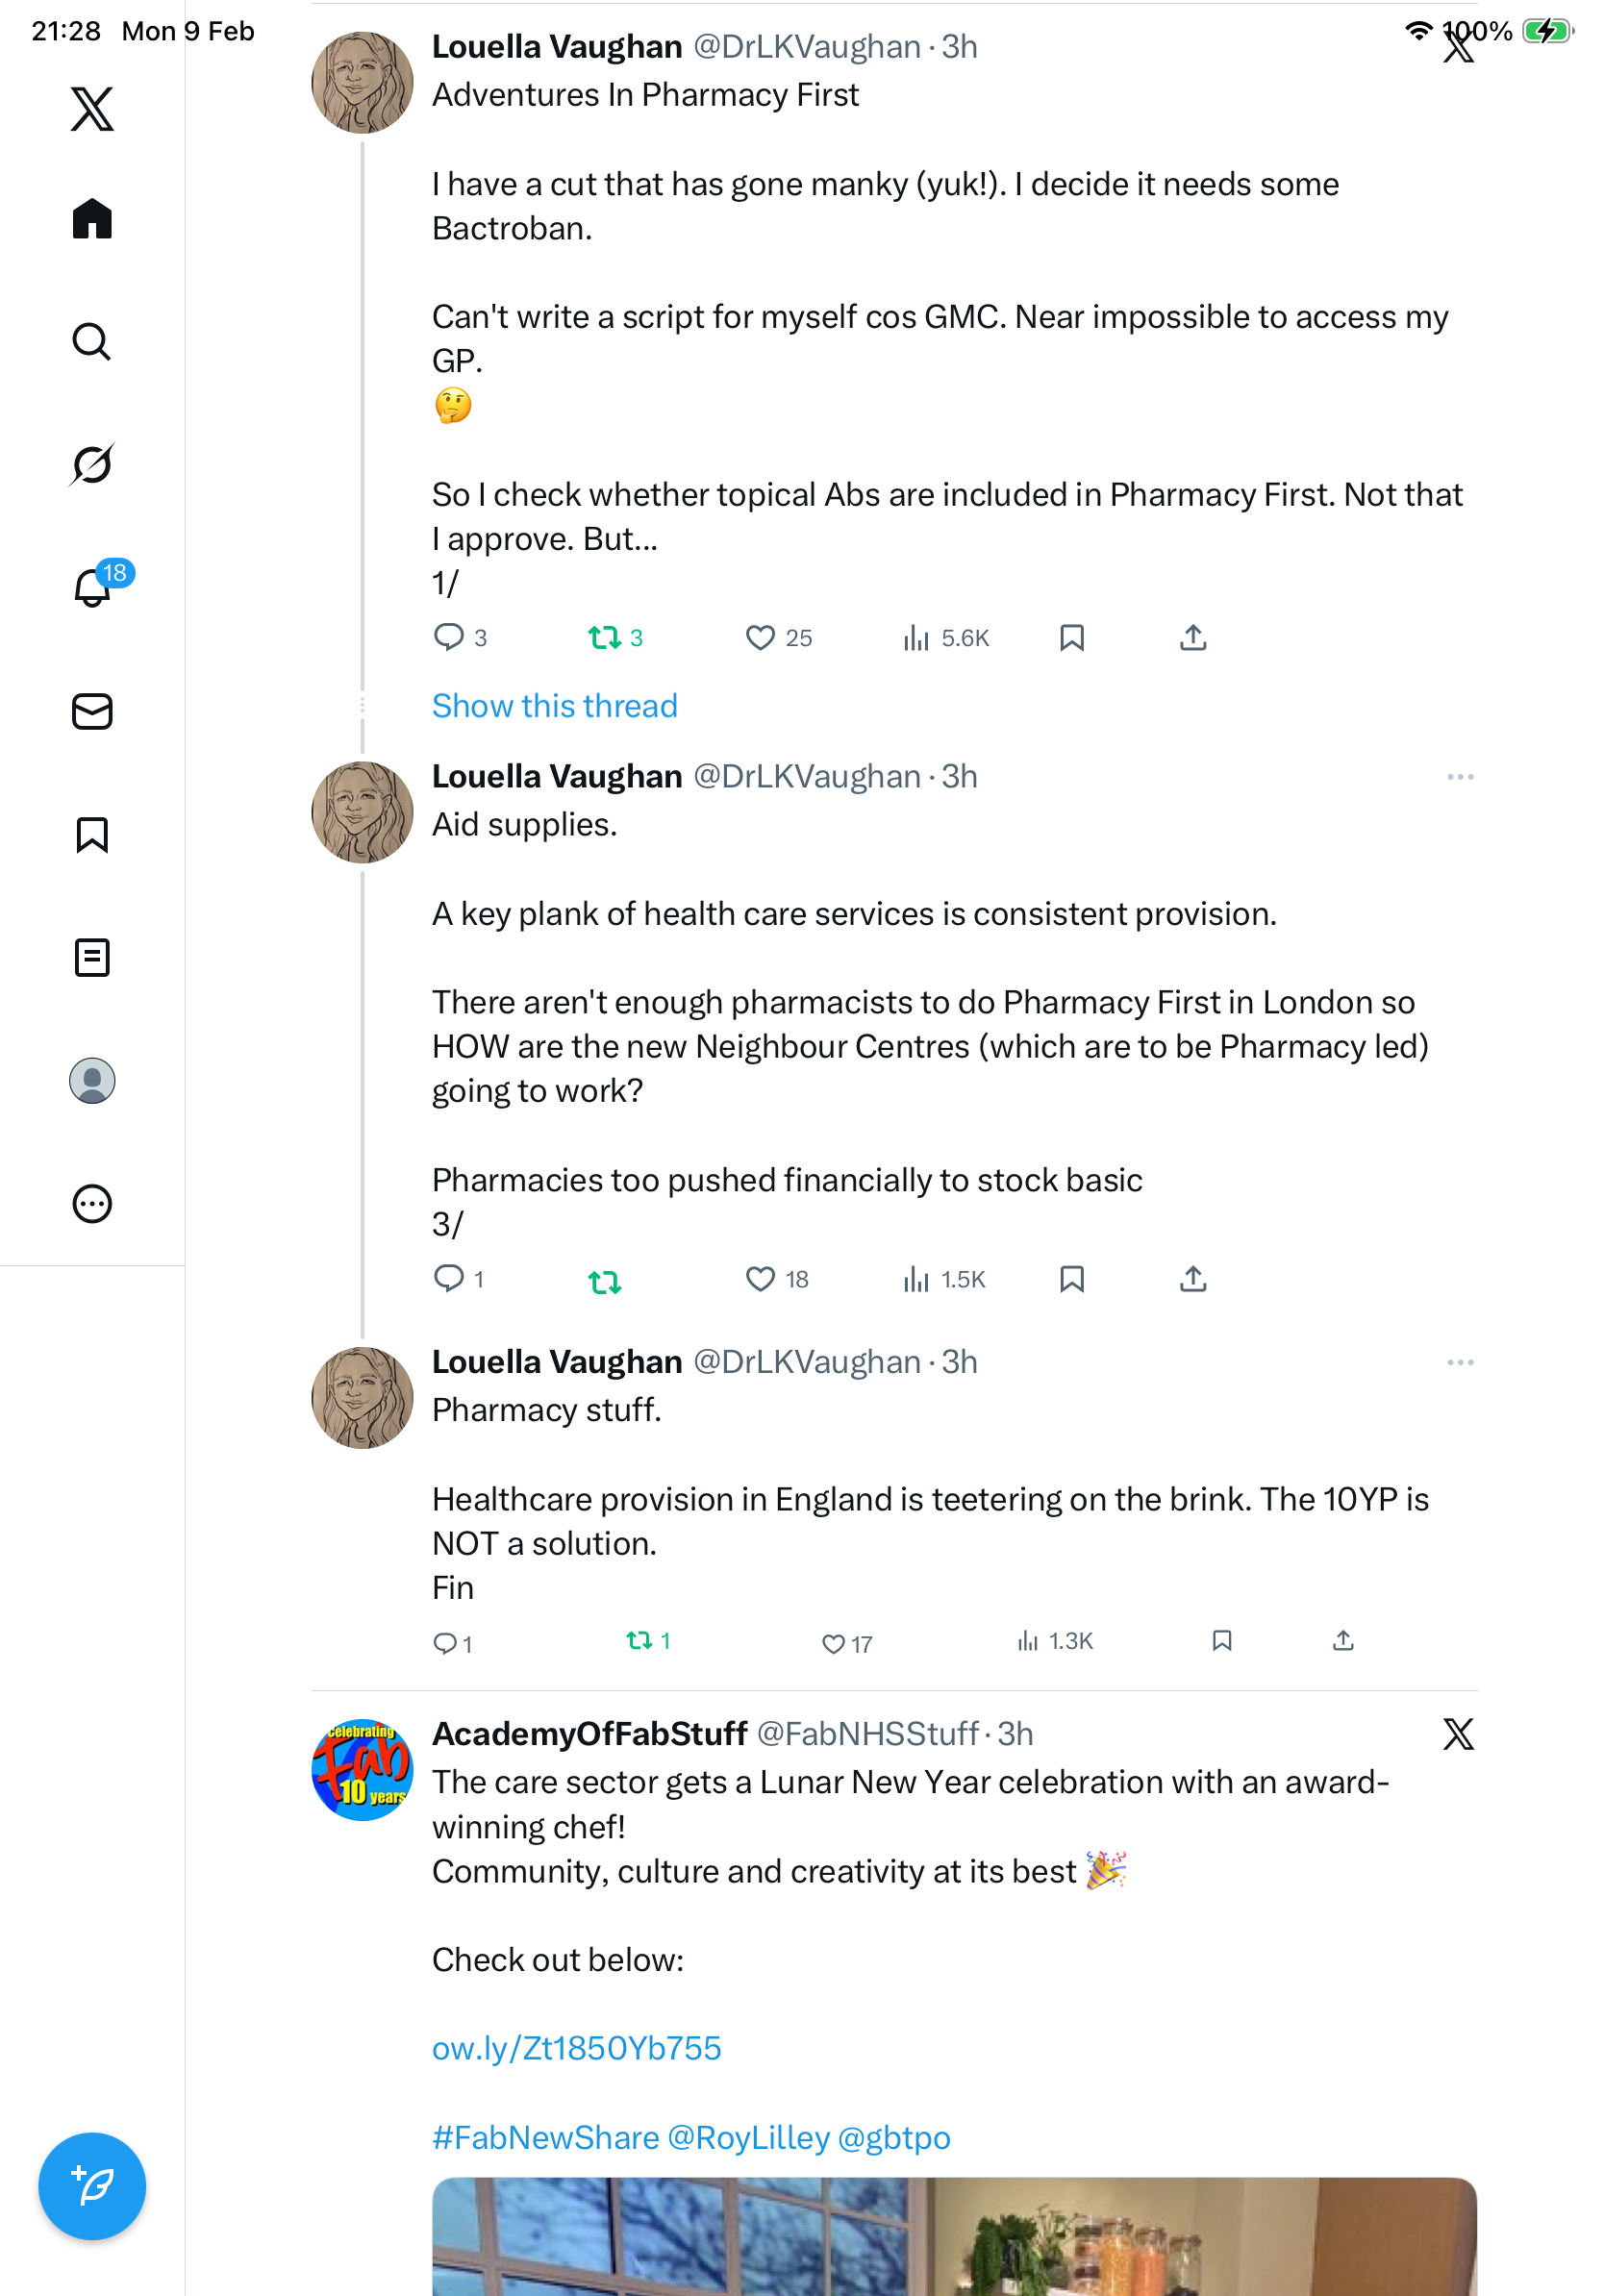Undo repost on 'Adventures In Pharmacy First' post
Viewport: 1604px width, 2296px height.
[x=604, y=638]
